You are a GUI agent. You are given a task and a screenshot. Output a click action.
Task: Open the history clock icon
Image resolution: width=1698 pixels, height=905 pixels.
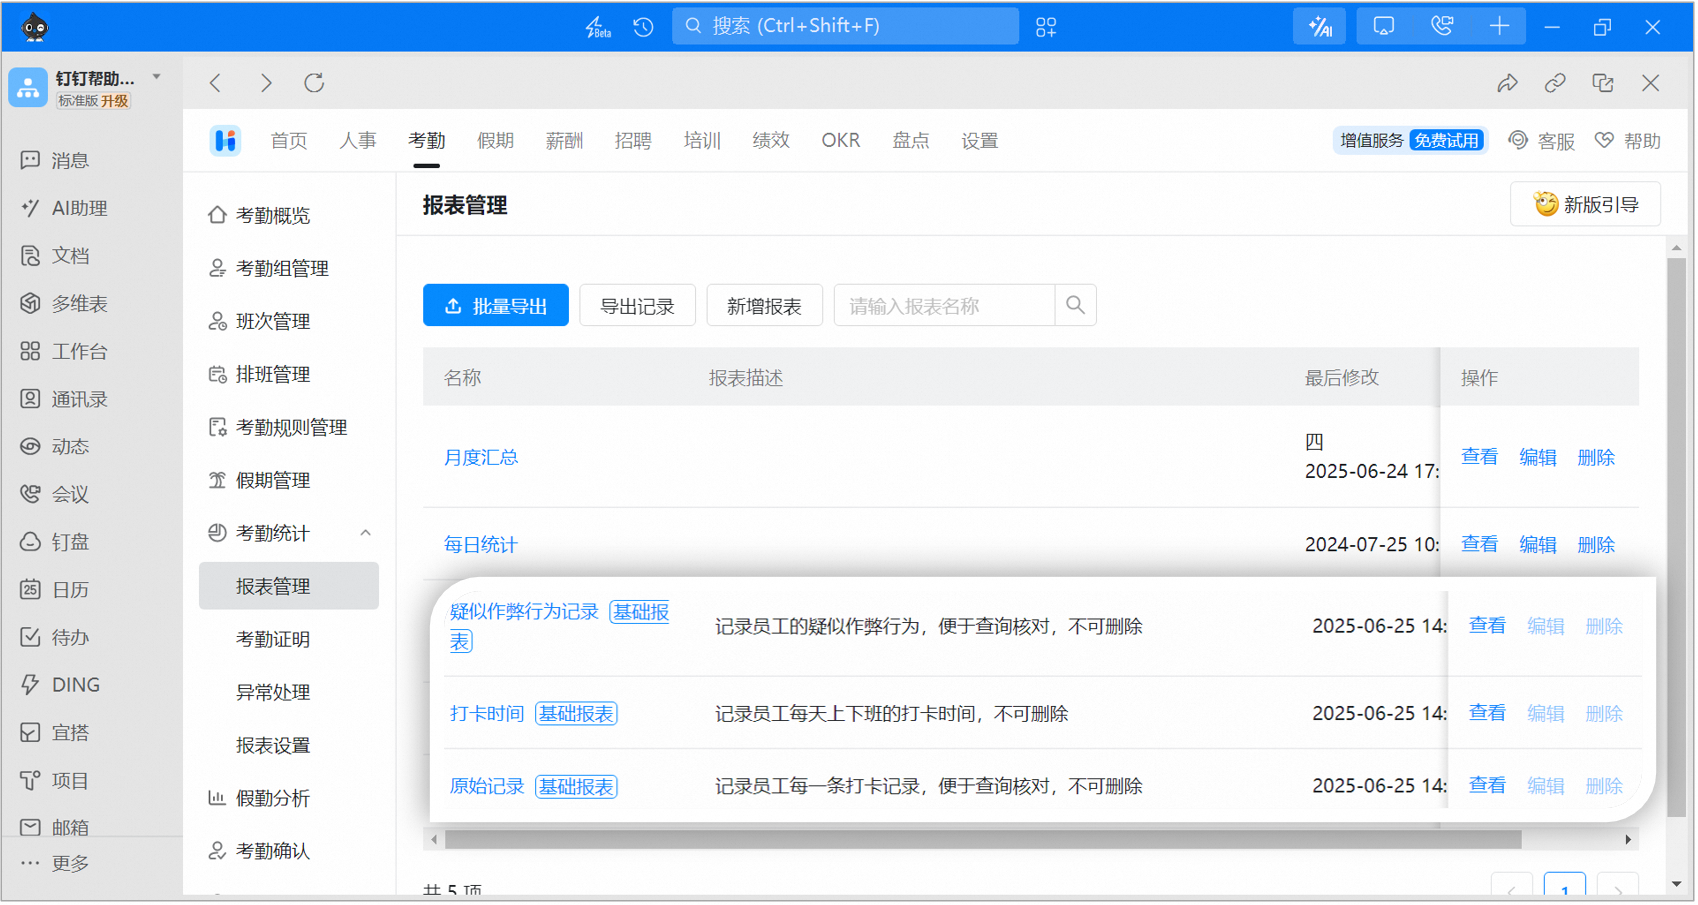coord(644,27)
